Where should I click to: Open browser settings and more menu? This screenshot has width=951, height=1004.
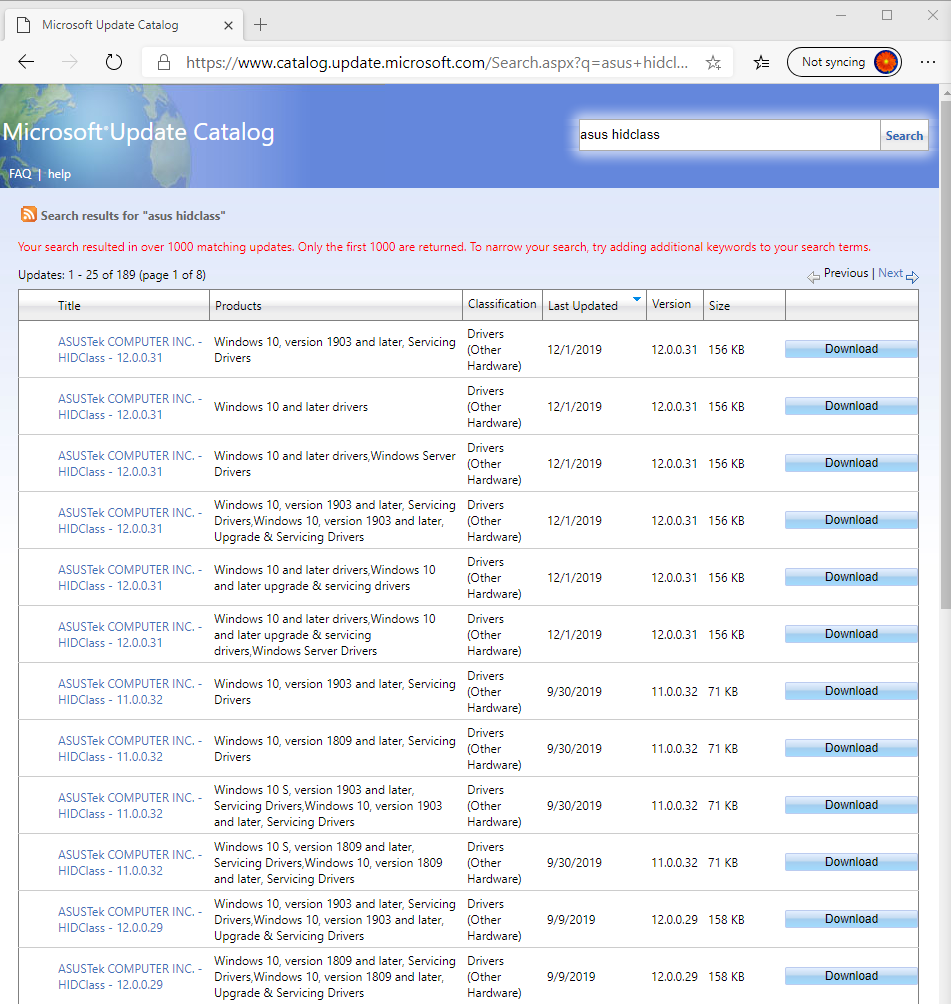[927, 62]
